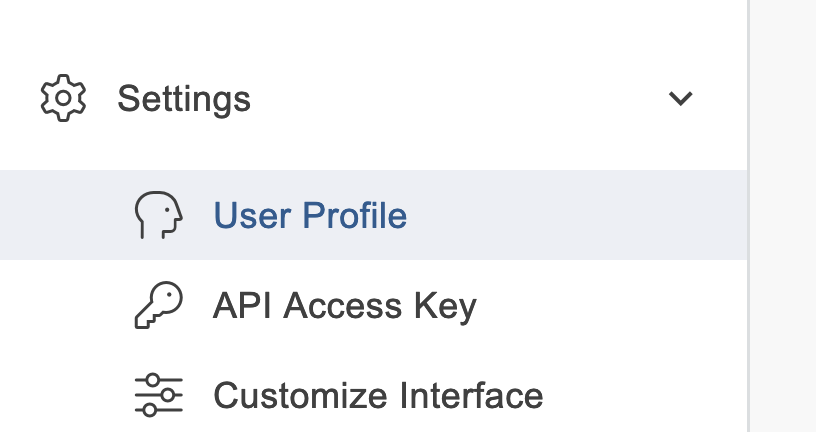Click the Customize Interface sliders icon
Screen dimensions: 816x432
[158, 395]
